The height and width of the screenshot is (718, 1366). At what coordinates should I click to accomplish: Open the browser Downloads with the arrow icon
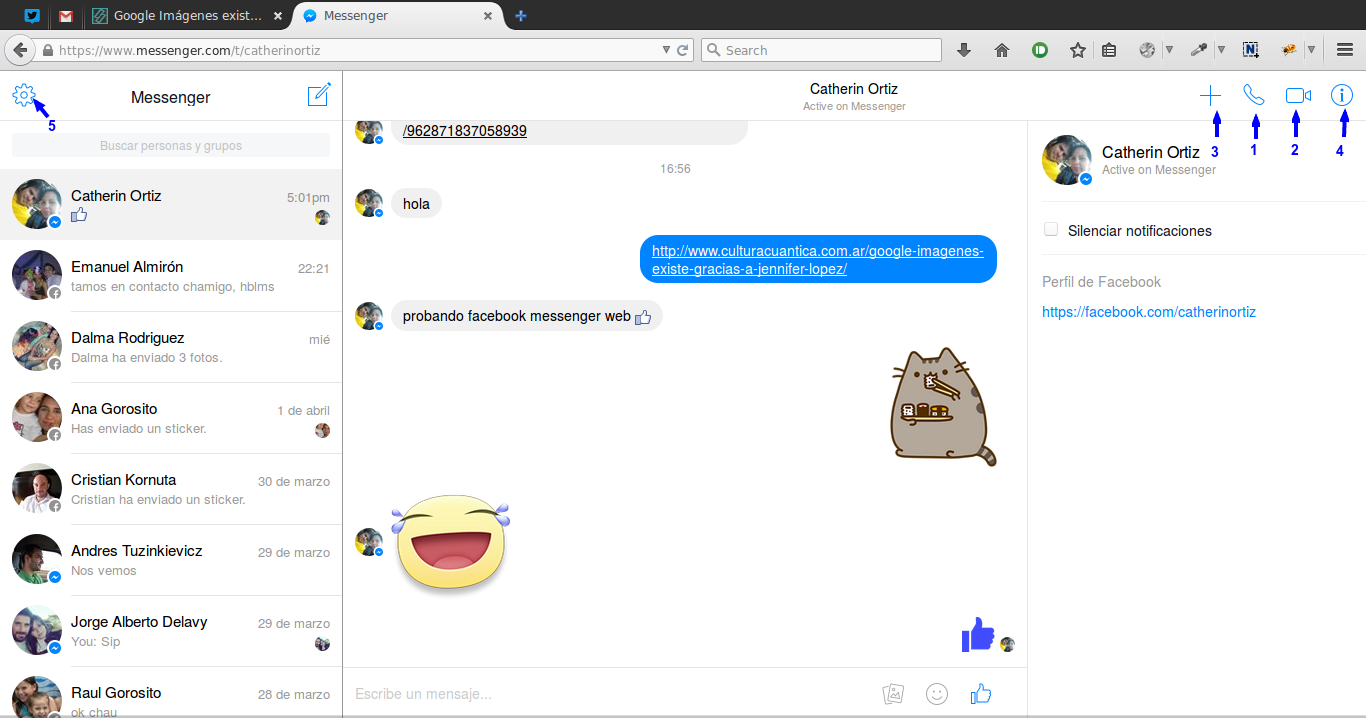pyautogui.click(x=964, y=49)
